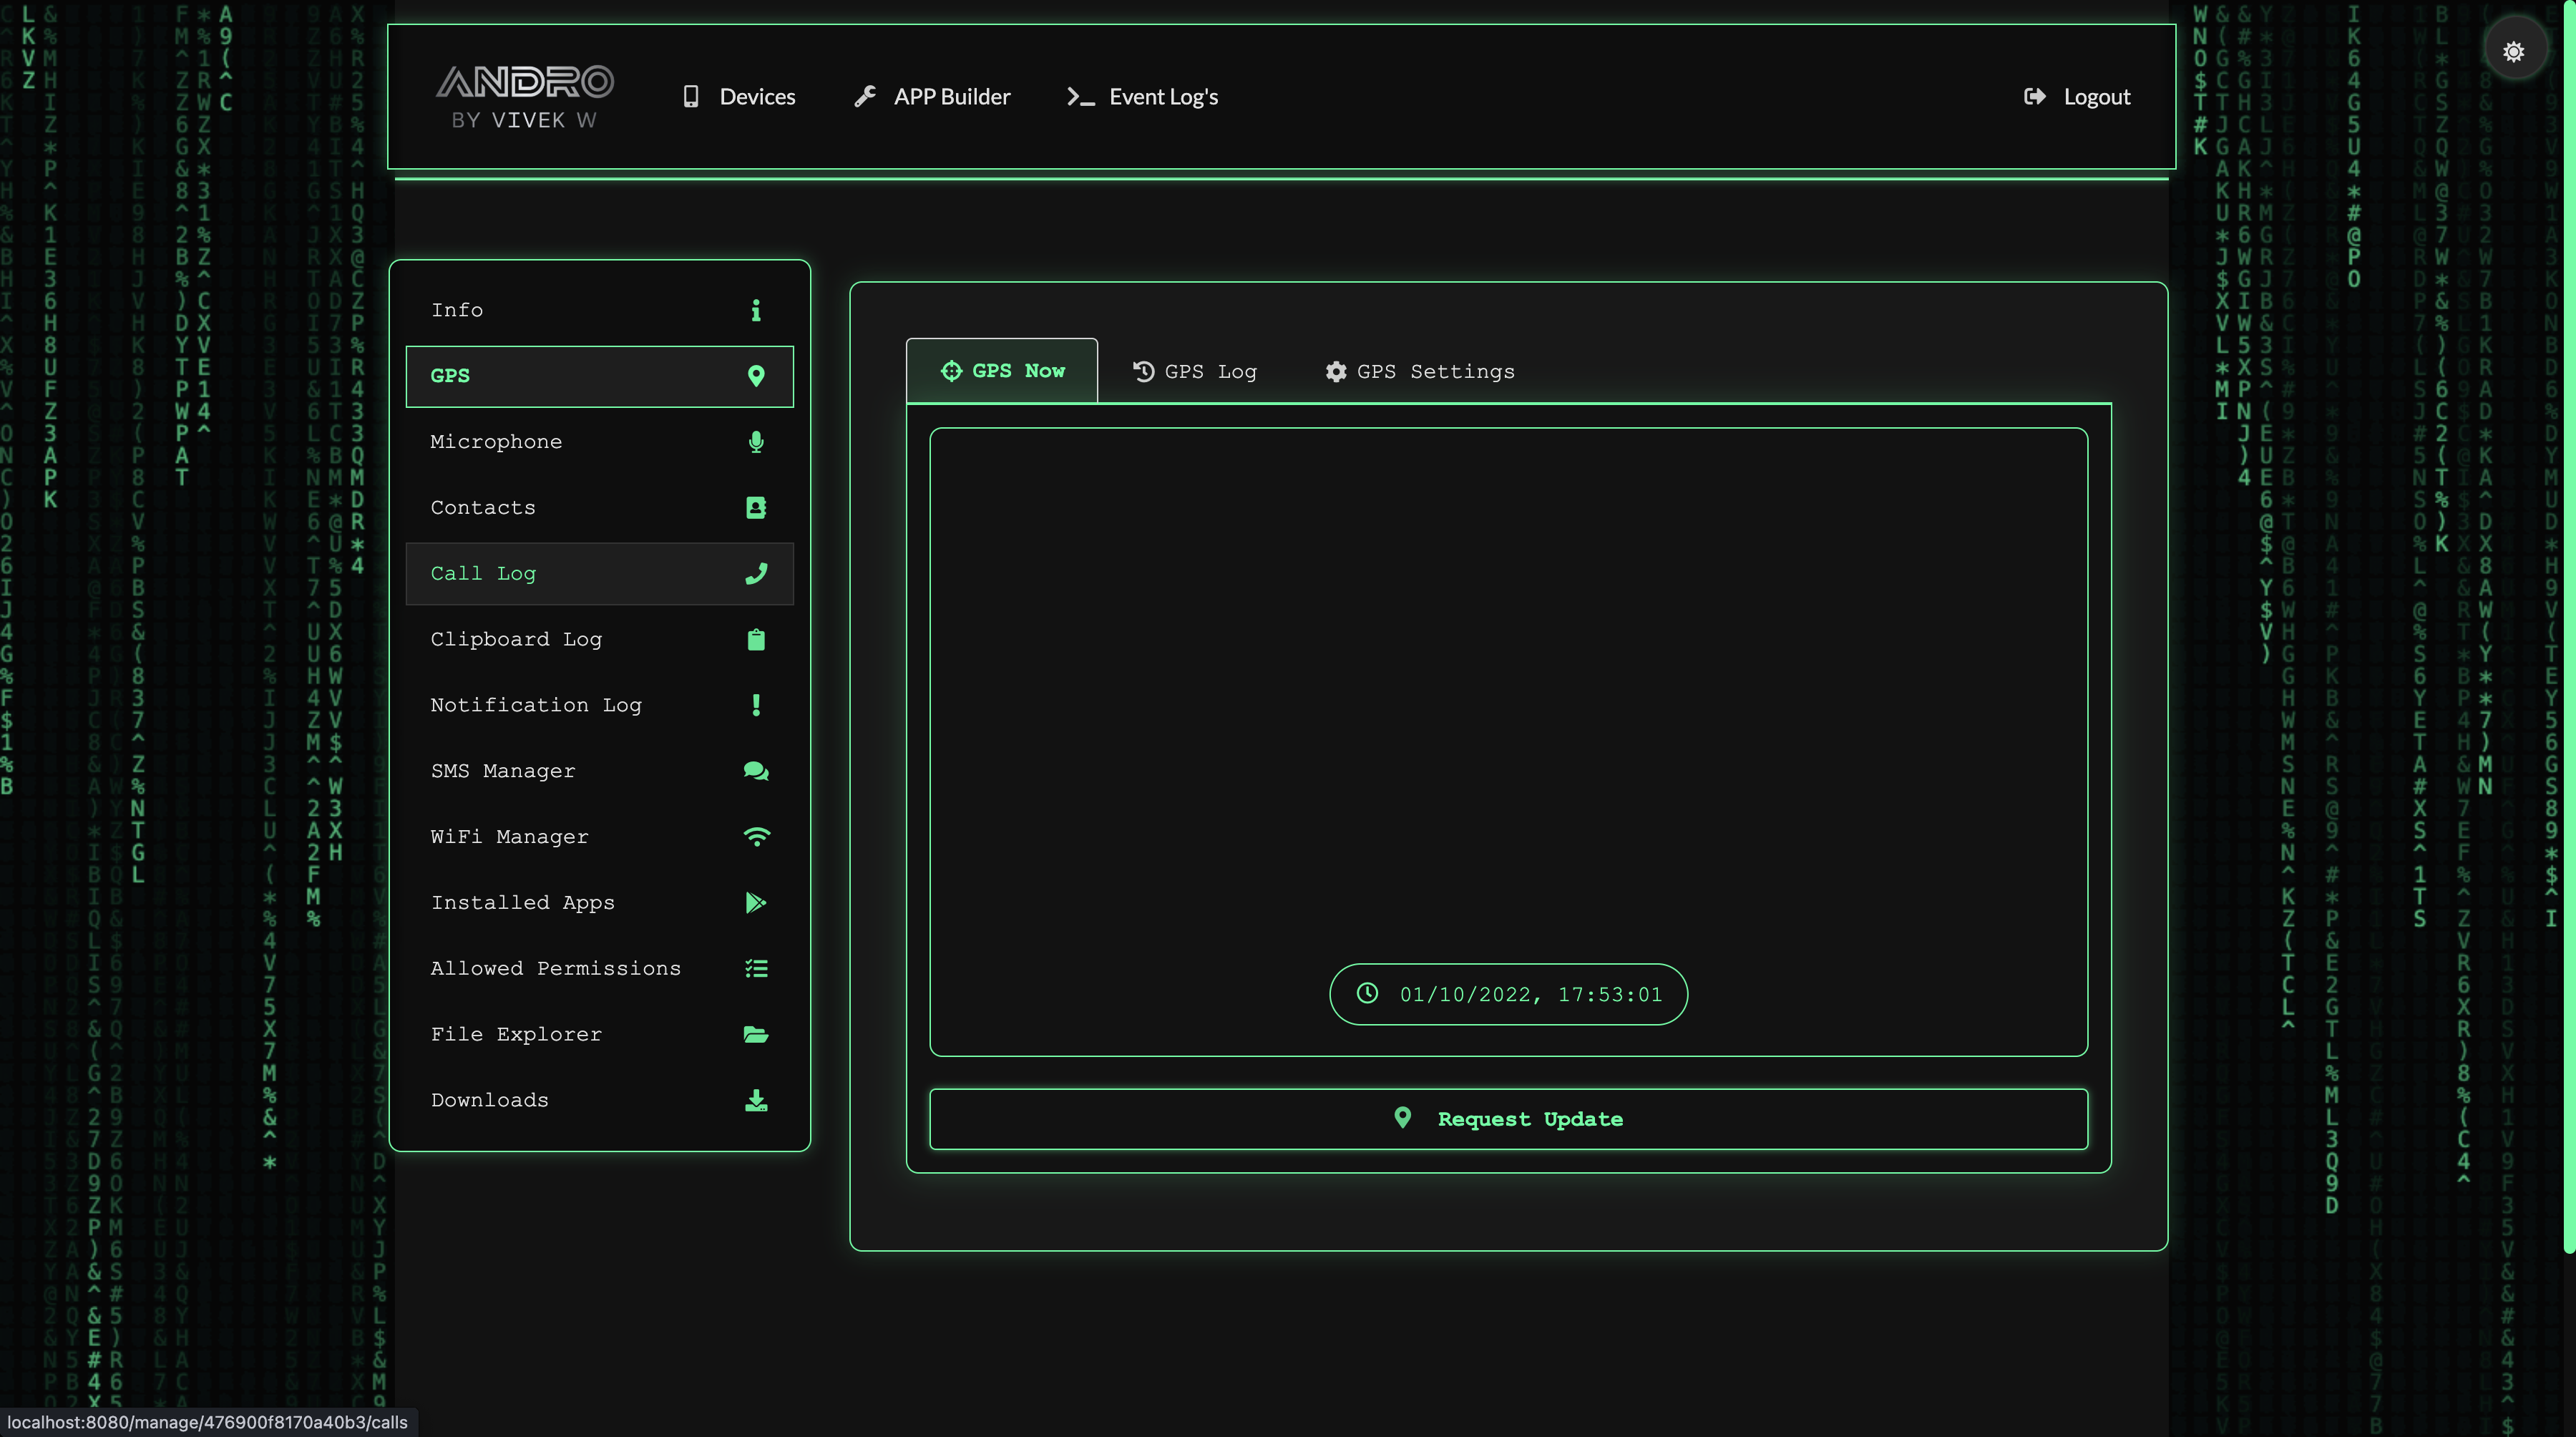This screenshot has width=2576, height=1437.
Task: Click the Installed Apps play store icon
Action: [x=756, y=903]
